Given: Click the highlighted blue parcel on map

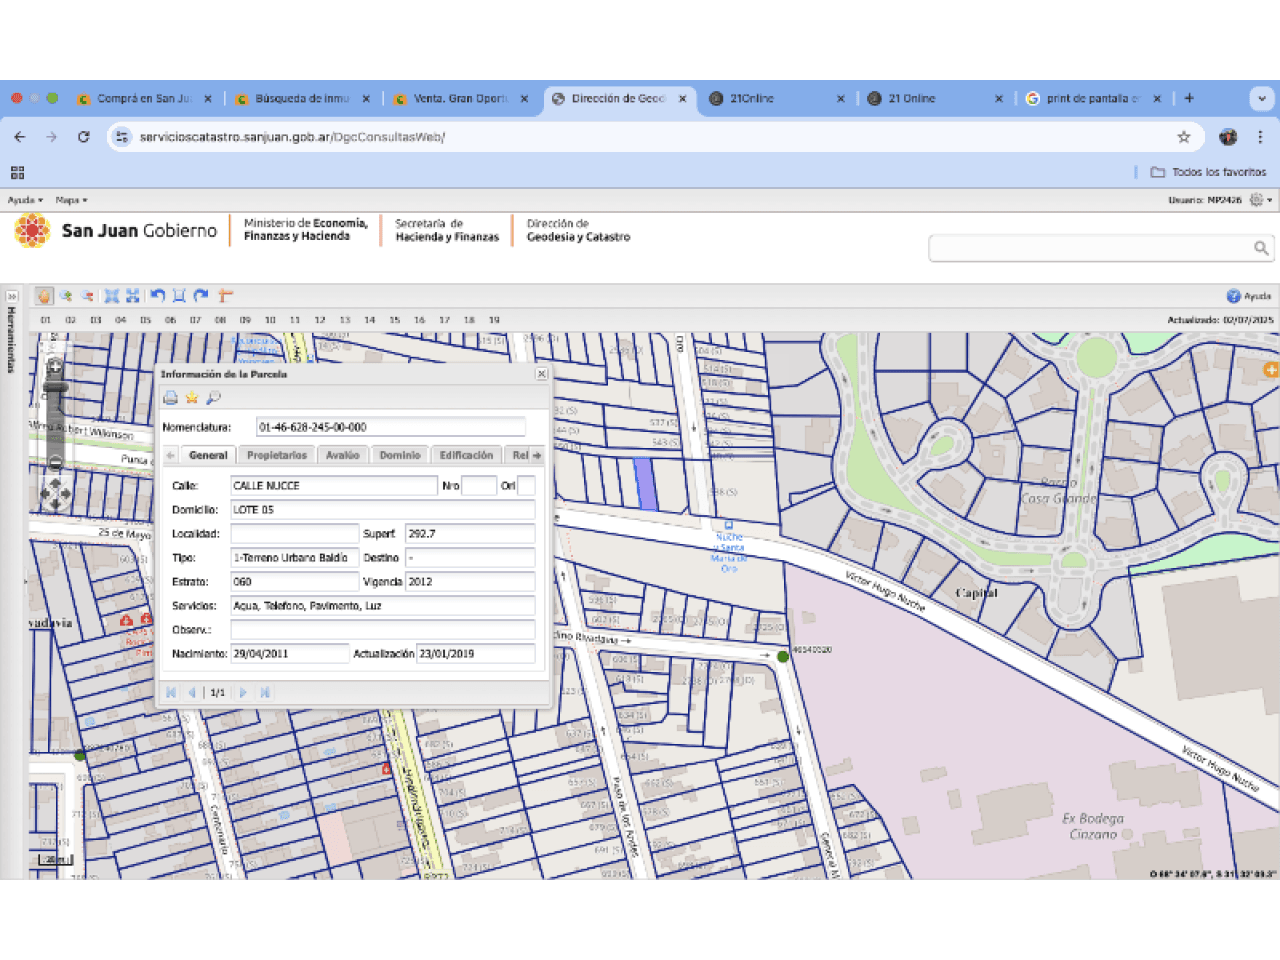Looking at the screenshot, I should [646, 482].
